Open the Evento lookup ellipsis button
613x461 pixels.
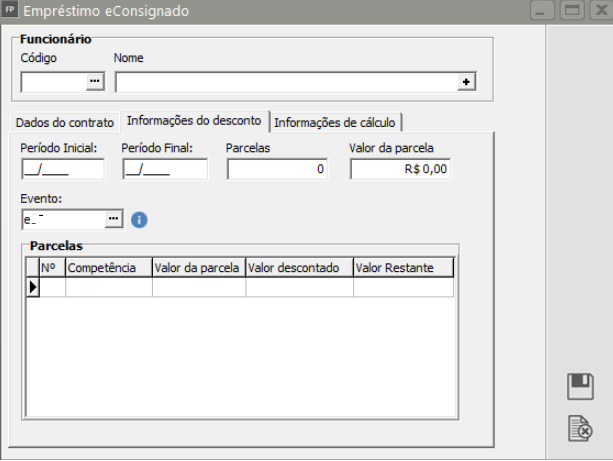(x=113, y=218)
